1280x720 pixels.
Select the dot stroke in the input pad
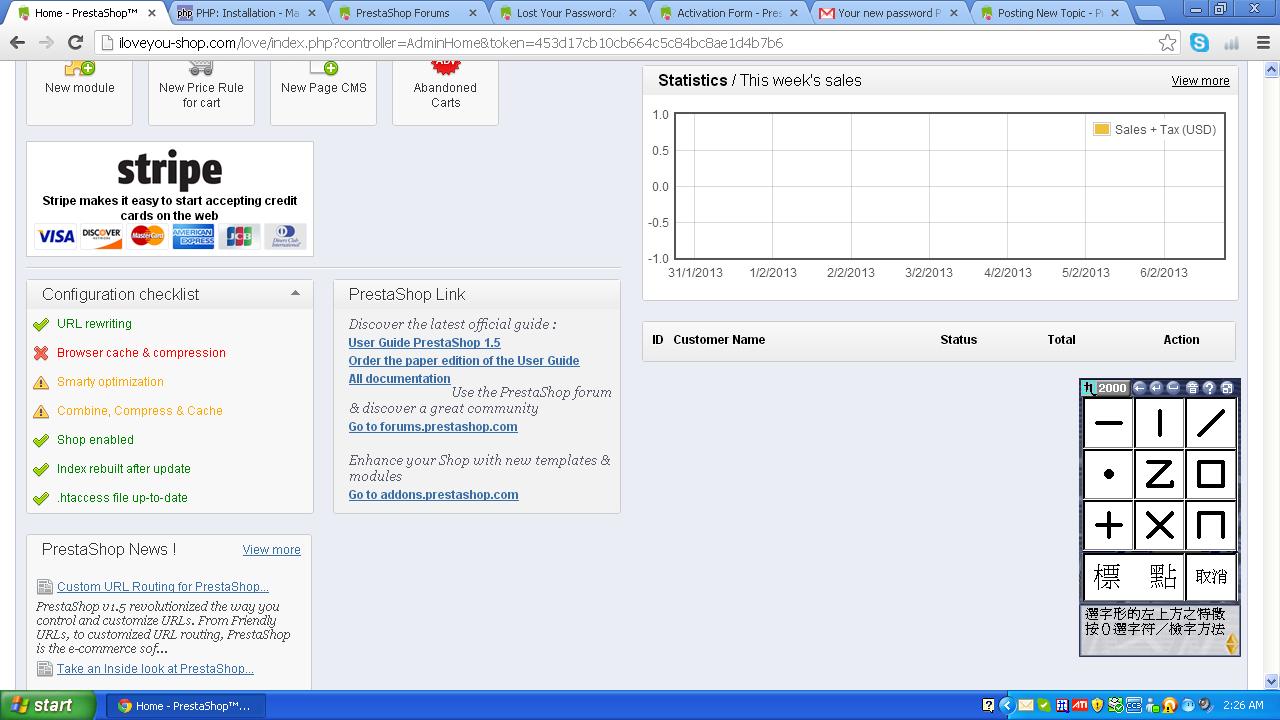(1108, 474)
